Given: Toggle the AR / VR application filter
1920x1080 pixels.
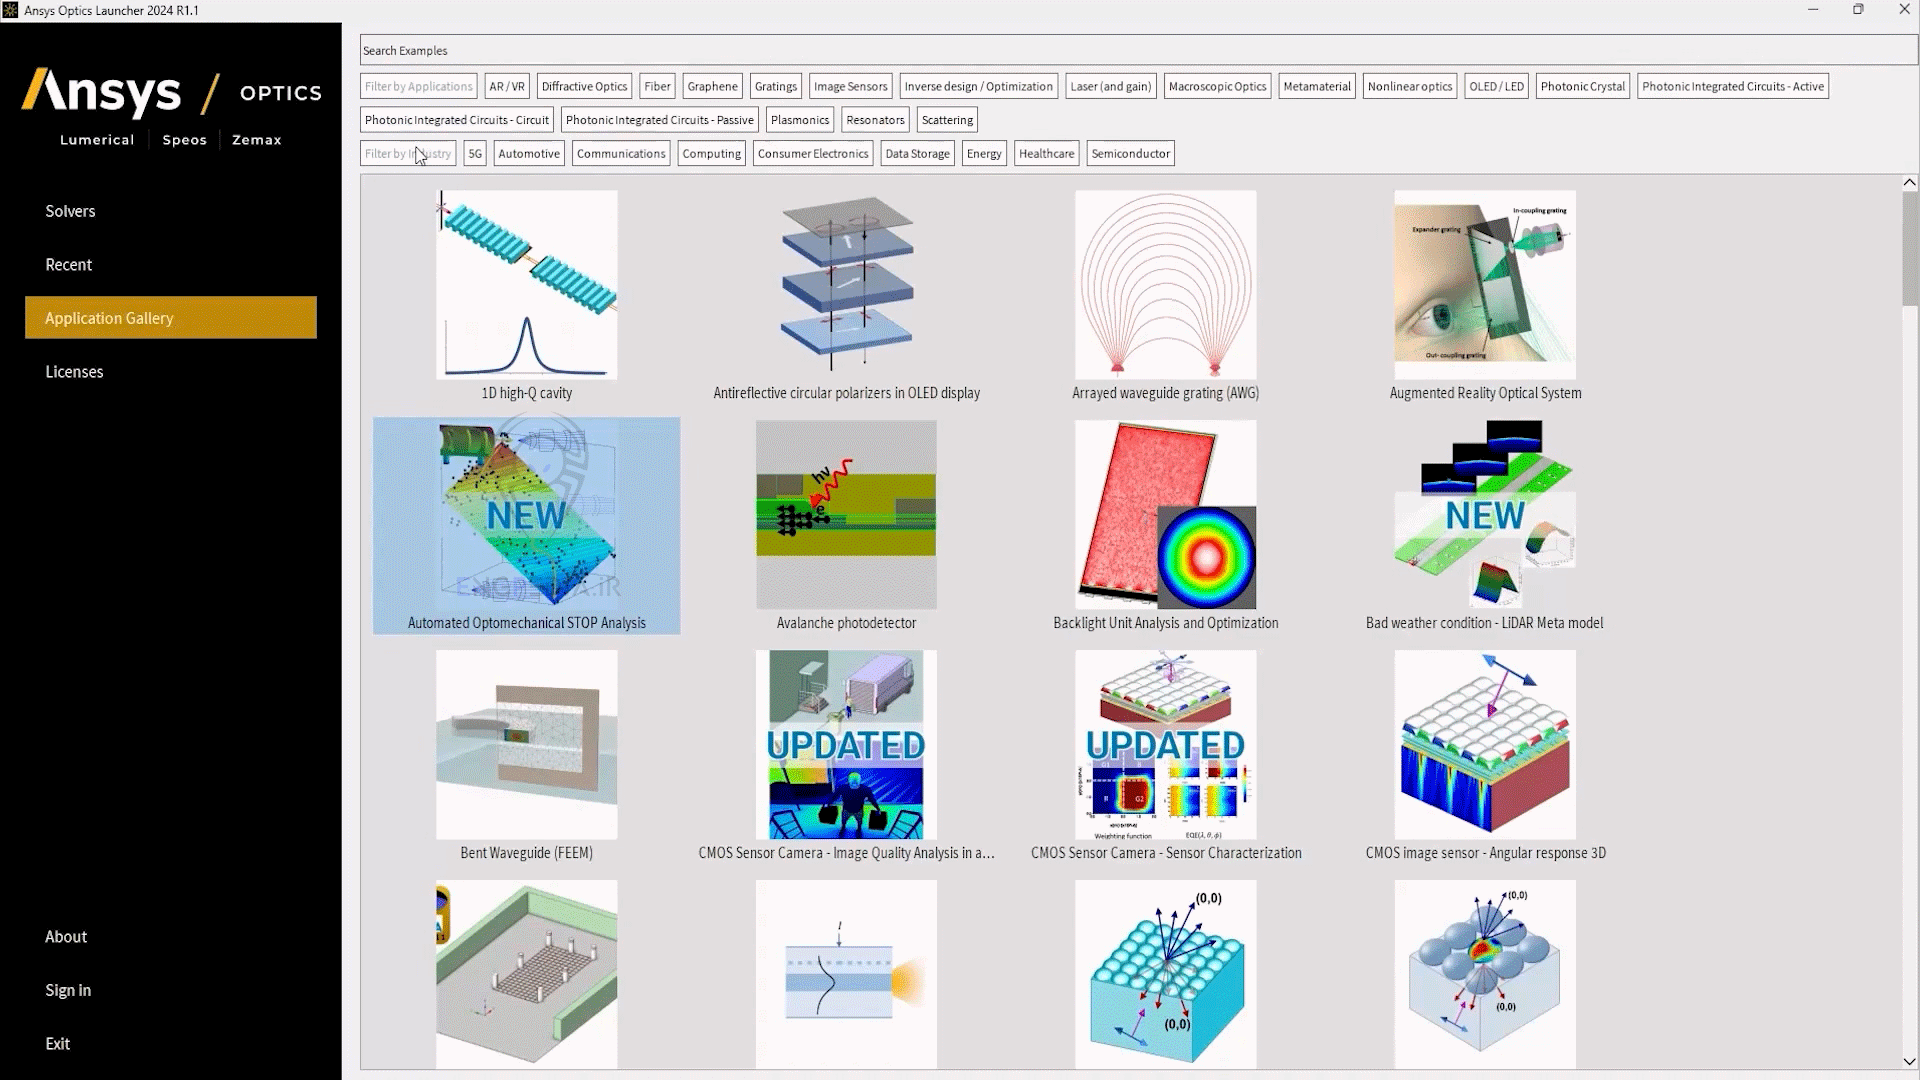Looking at the screenshot, I should 506,86.
